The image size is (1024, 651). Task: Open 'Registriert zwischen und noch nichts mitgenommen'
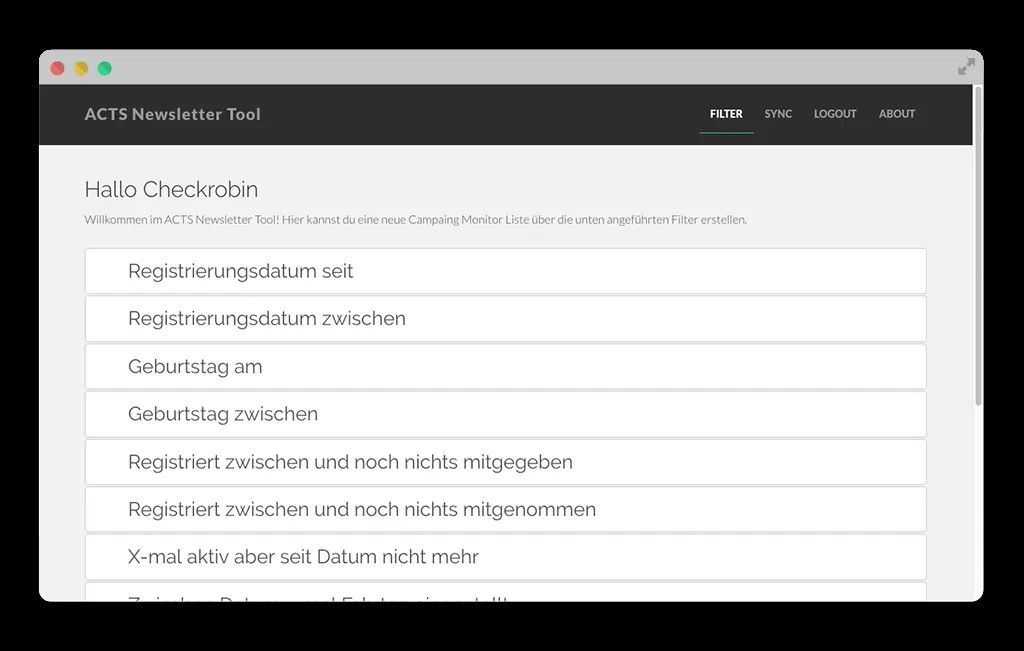[x=504, y=509]
